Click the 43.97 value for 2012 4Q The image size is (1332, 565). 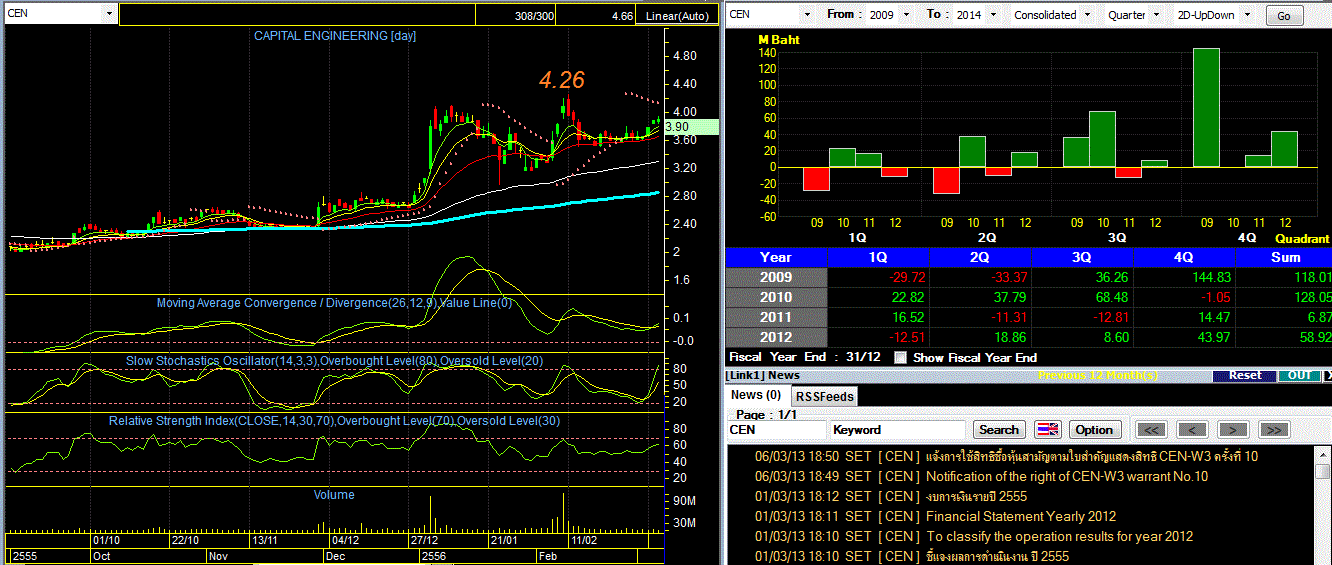pos(1216,337)
